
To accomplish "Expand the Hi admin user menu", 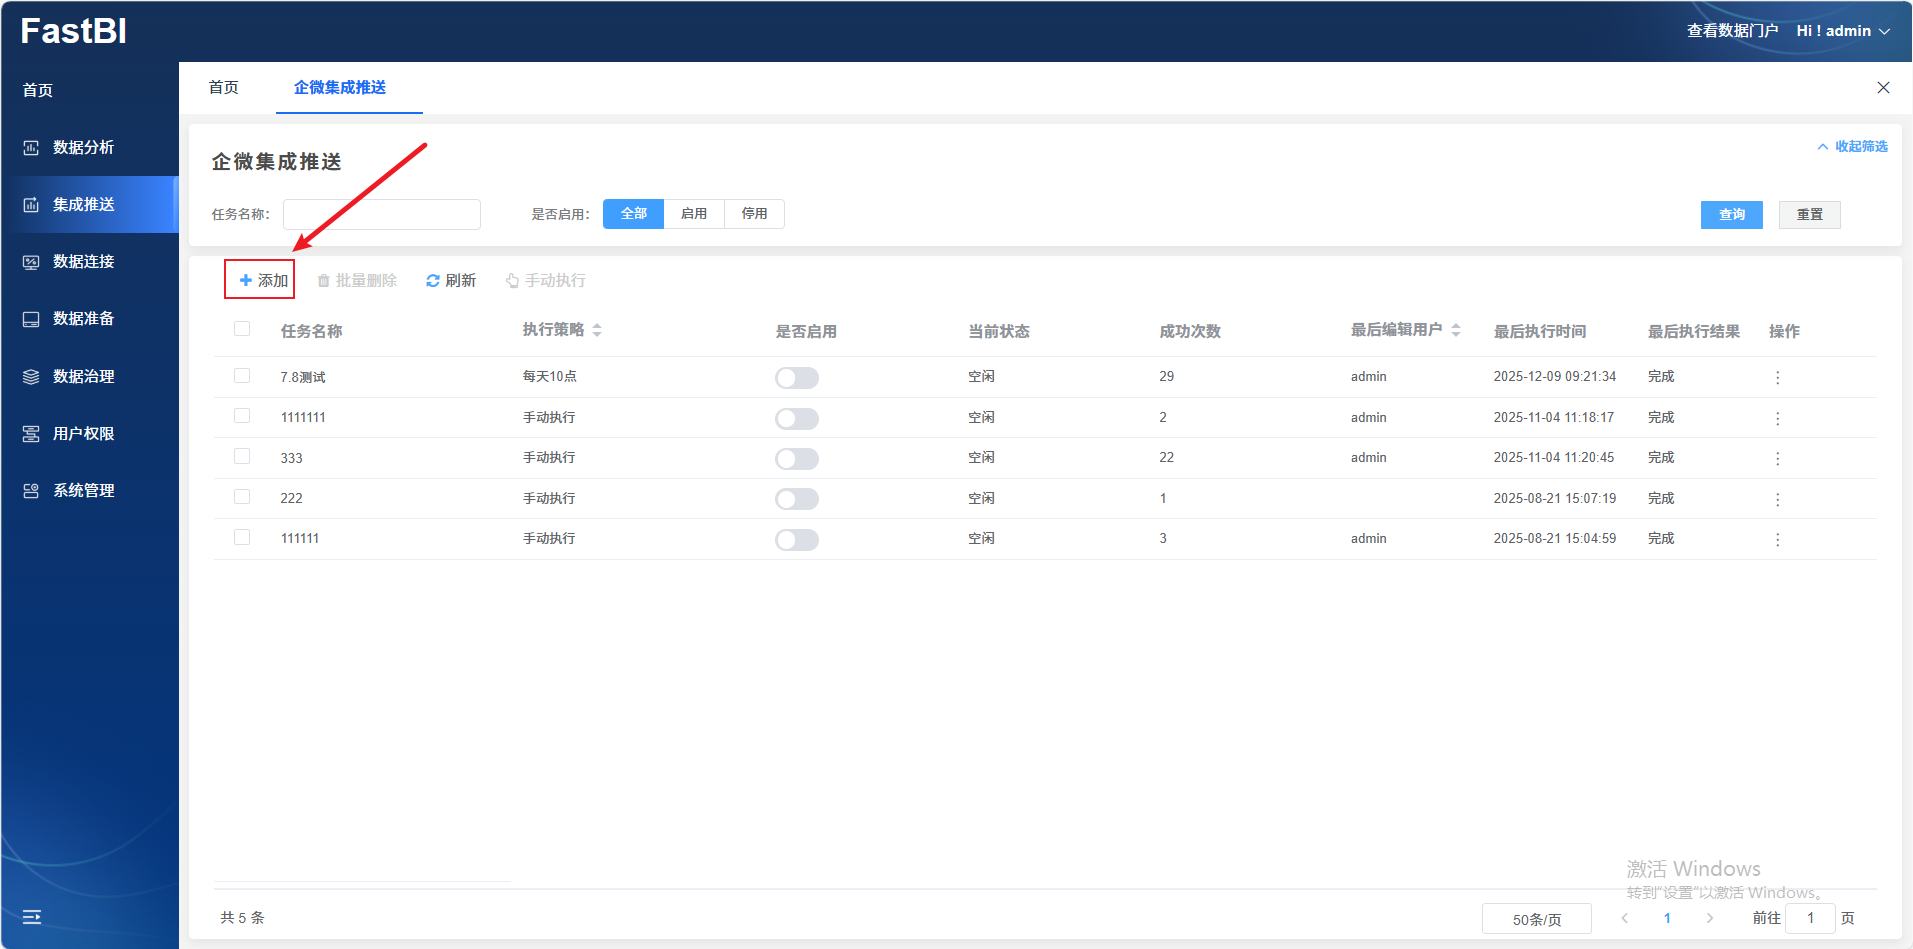I will pyautogui.click(x=1843, y=31).
